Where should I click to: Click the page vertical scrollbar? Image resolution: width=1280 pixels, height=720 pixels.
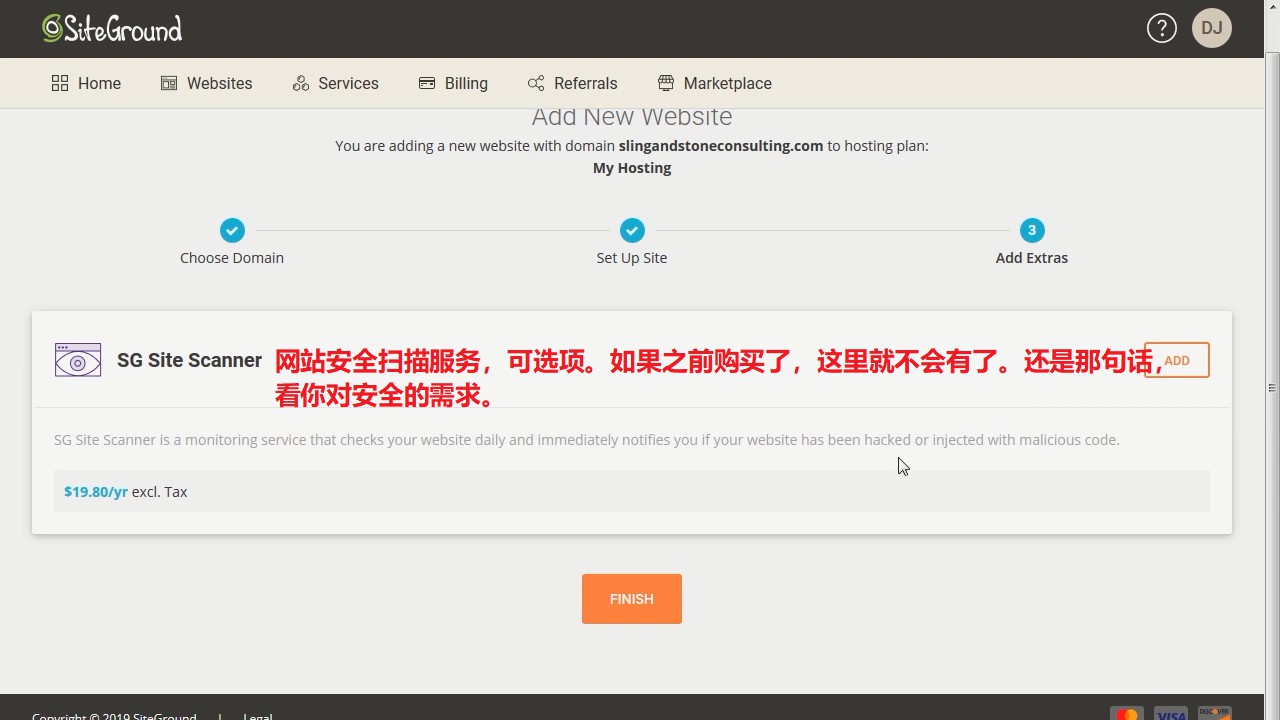click(x=1272, y=387)
